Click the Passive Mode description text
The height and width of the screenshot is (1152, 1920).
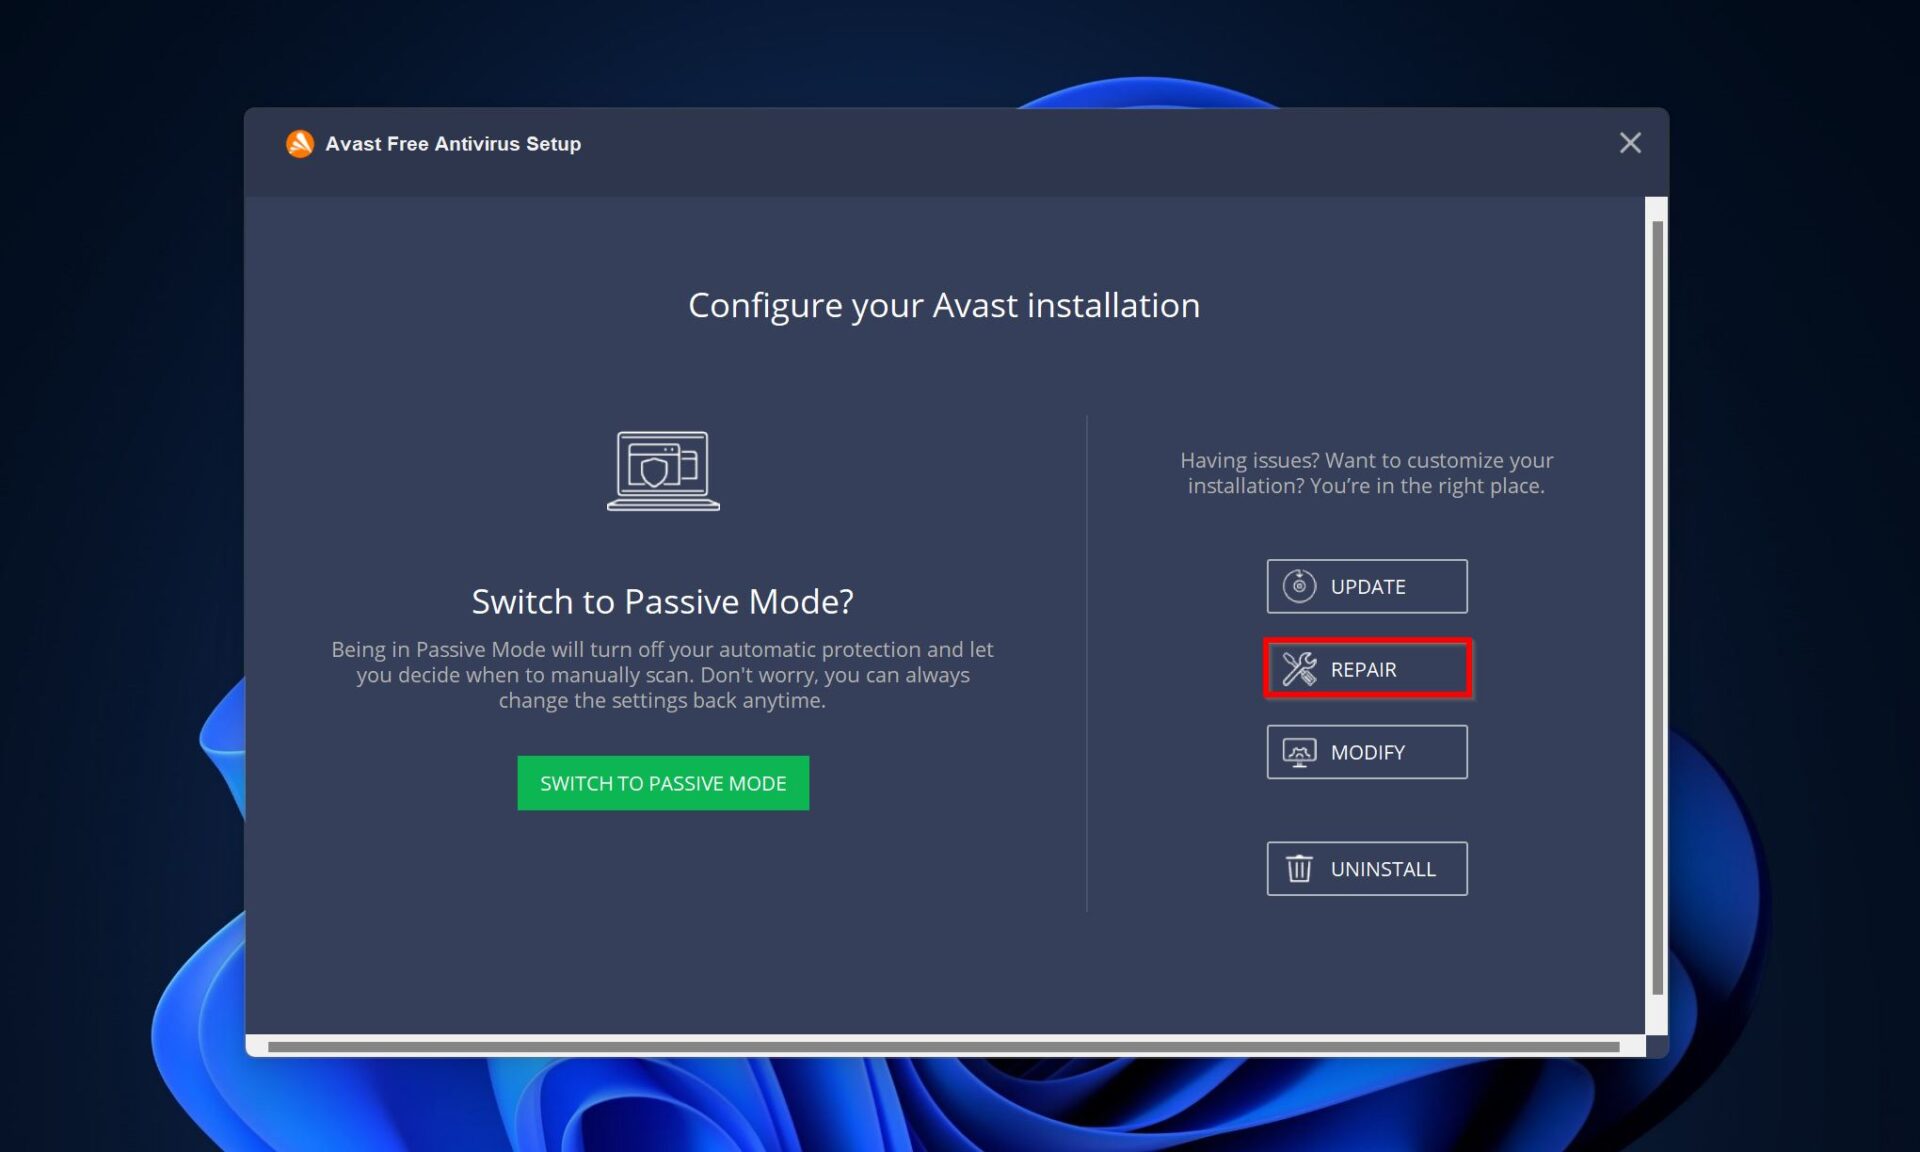tap(662, 674)
